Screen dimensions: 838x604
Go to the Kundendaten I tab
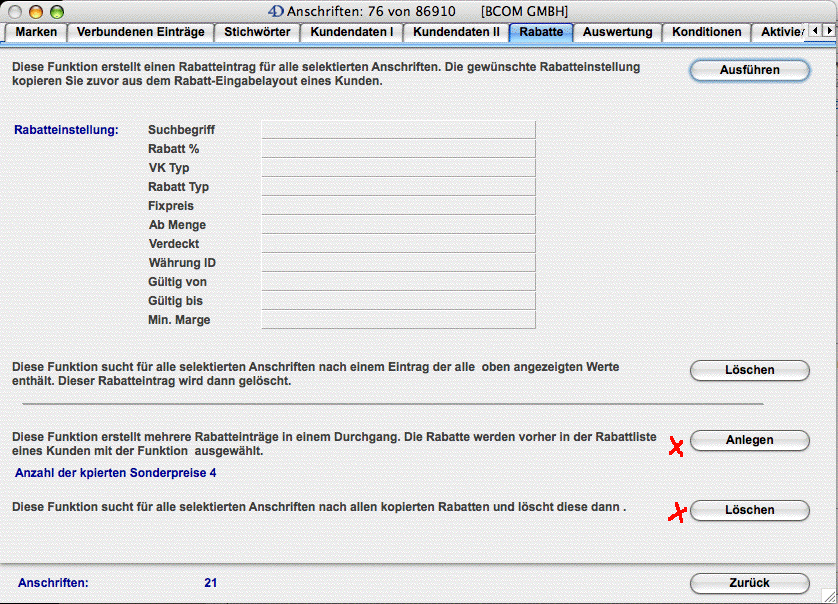click(x=352, y=32)
